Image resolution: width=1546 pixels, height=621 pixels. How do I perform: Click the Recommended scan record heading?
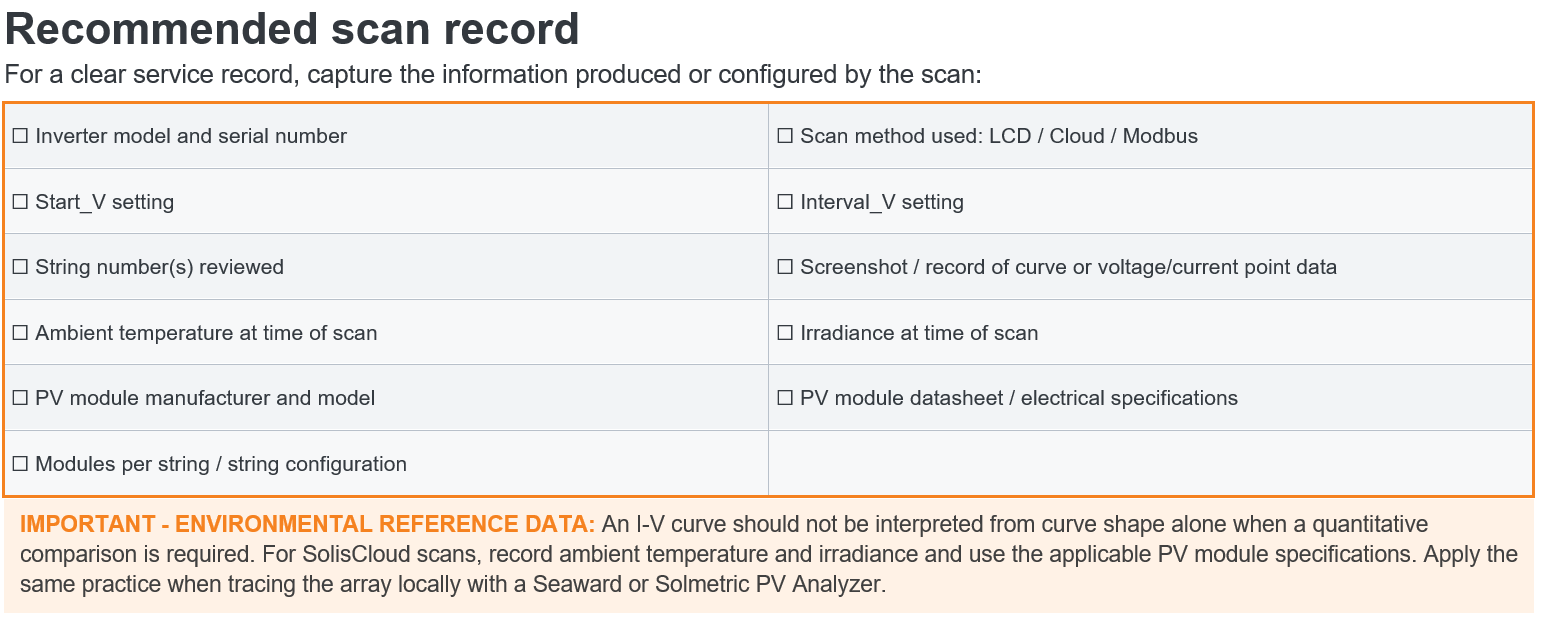[293, 30]
